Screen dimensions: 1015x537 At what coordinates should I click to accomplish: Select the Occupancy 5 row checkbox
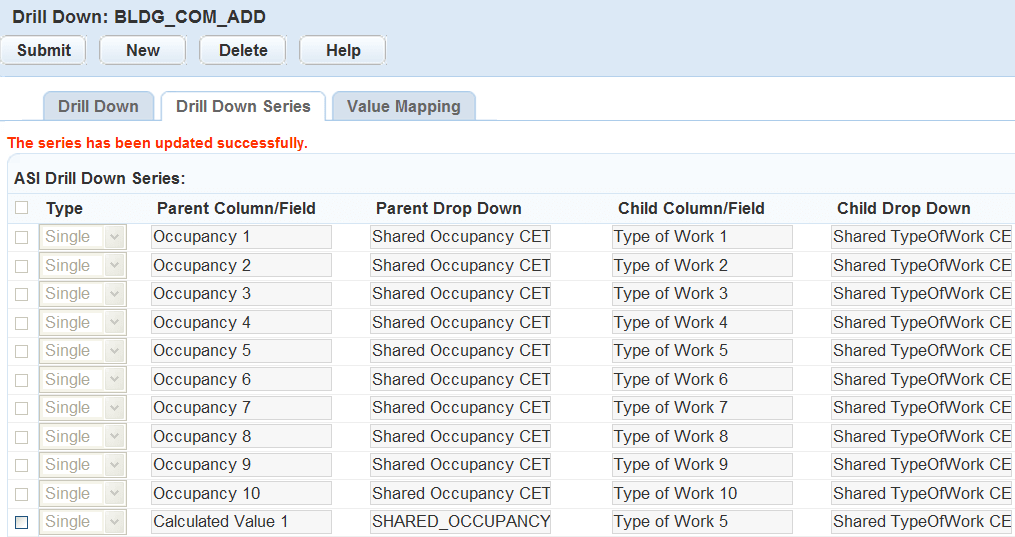[22, 351]
